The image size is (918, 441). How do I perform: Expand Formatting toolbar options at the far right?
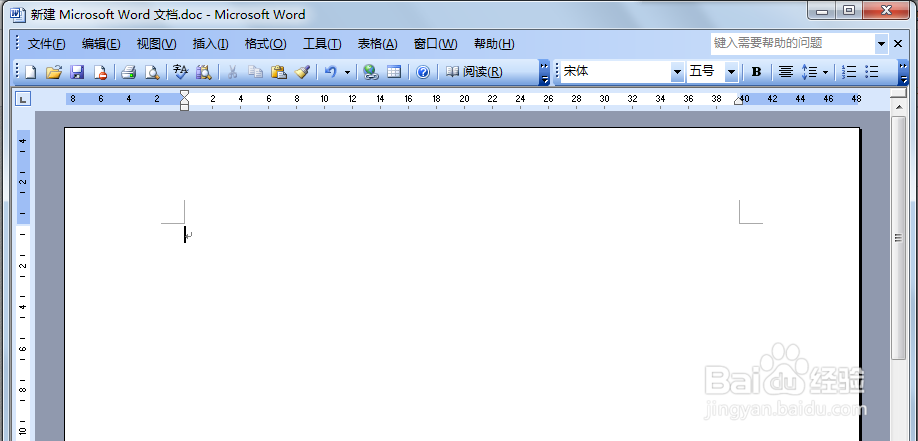click(903, 72)
